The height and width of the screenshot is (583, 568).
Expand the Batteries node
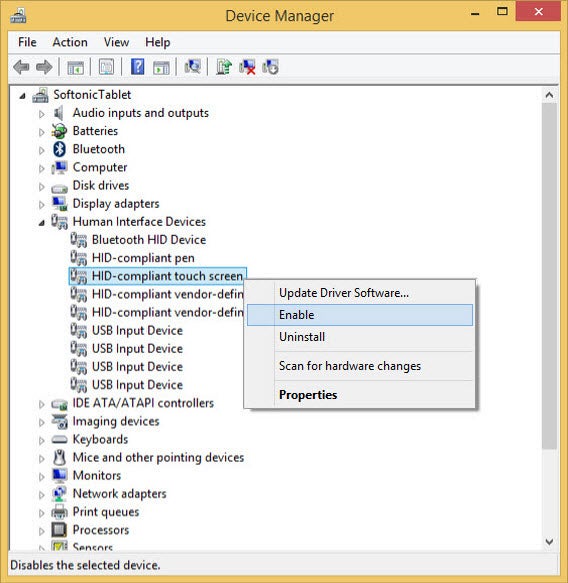[x=42, y=132]
